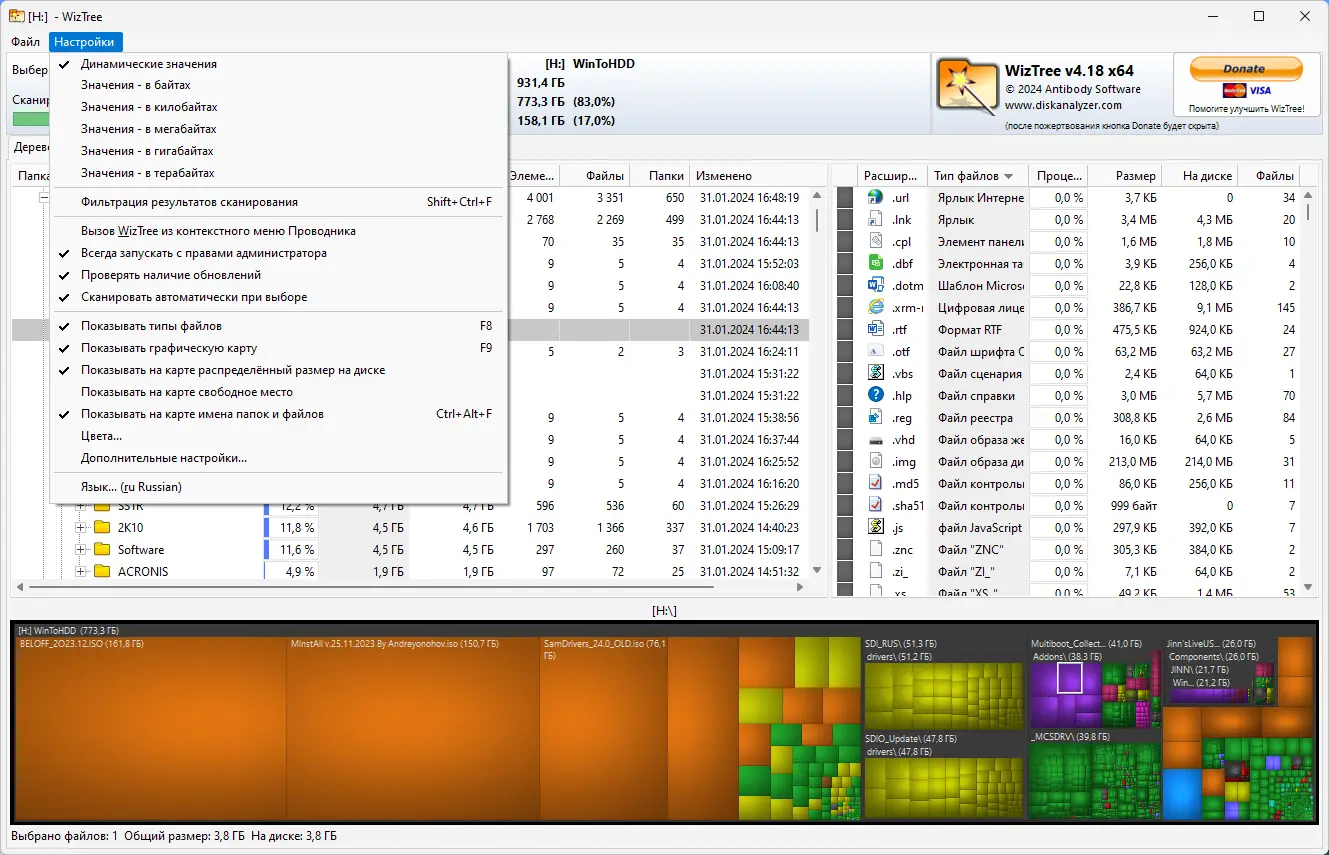Click MInstAll iso block in treemap
1329x855 pixels.
click(x=413, y=730)
